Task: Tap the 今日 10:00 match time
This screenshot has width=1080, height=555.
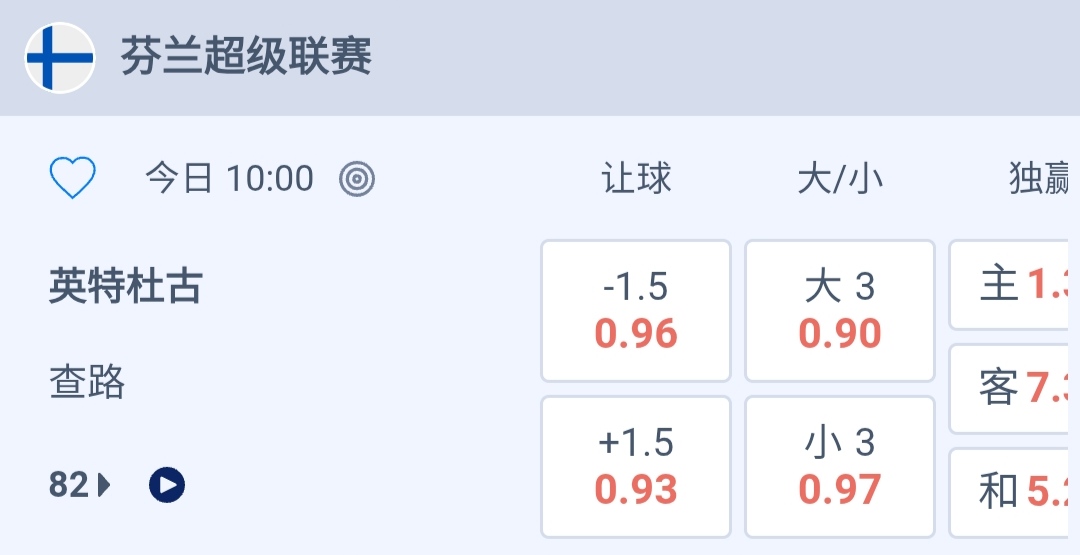Action: (x=230, y=179)
